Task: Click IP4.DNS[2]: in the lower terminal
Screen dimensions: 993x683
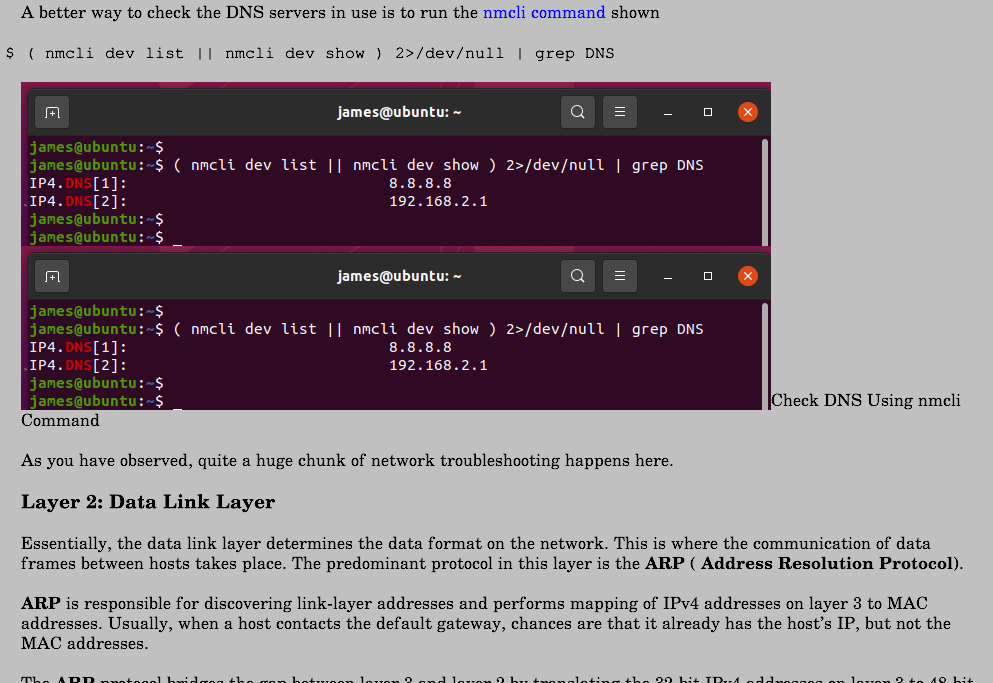Action: point(78,366)
